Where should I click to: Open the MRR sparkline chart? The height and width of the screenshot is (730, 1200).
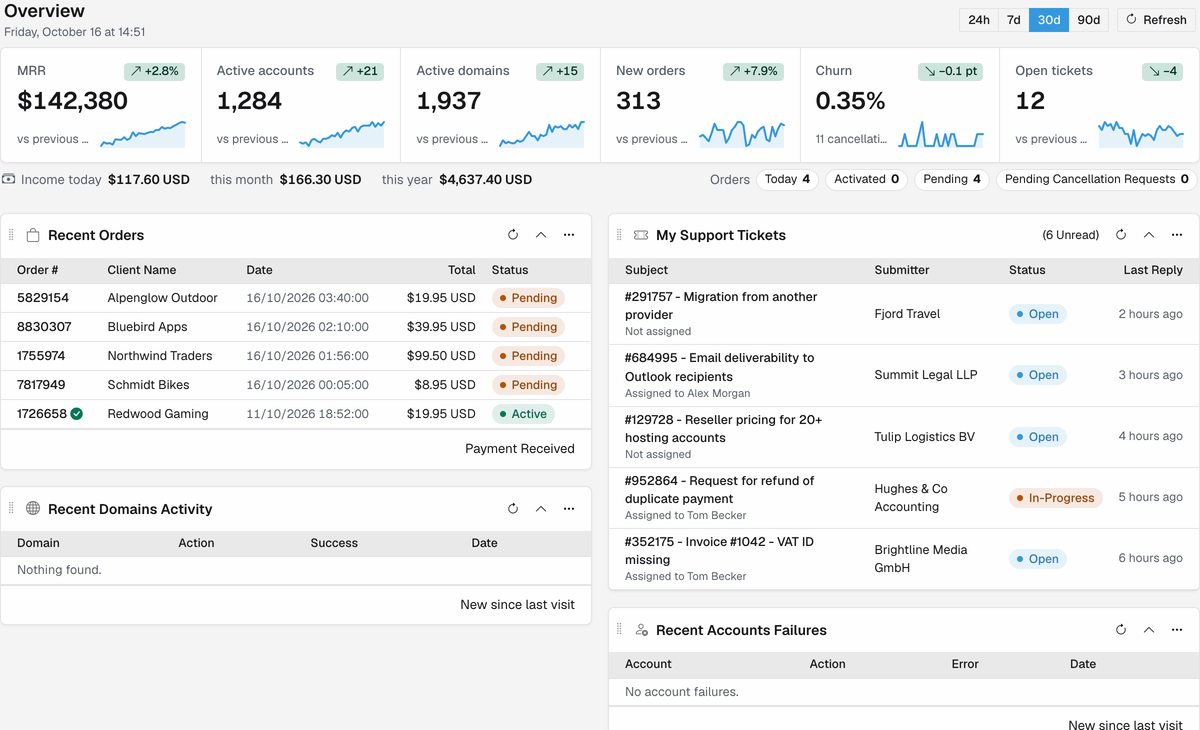(x=143, y=134)
